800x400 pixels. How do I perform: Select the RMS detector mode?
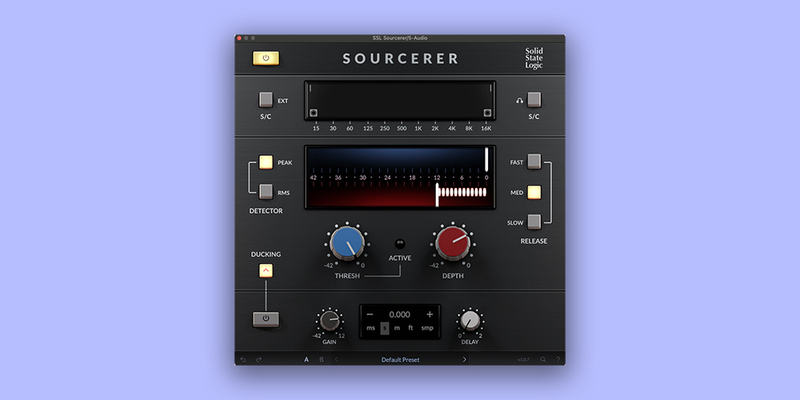(266, 192)
